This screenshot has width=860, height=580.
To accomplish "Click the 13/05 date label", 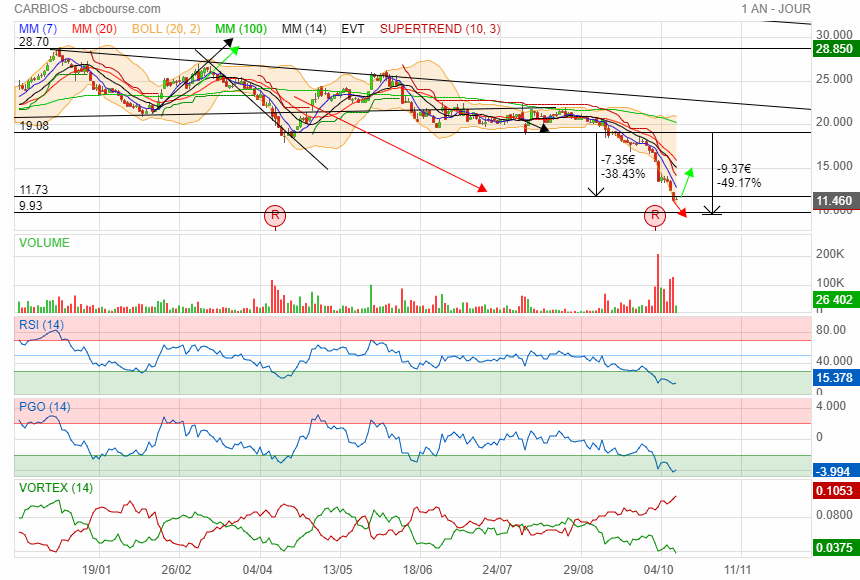I will [x=337, y=570].
